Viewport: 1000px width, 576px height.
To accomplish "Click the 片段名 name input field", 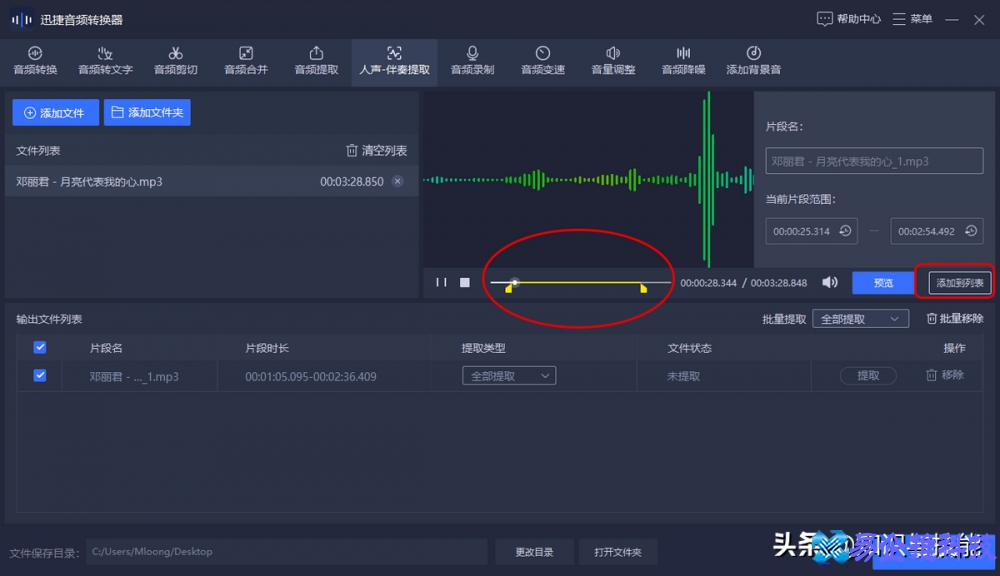I will (x=873, y=160).
